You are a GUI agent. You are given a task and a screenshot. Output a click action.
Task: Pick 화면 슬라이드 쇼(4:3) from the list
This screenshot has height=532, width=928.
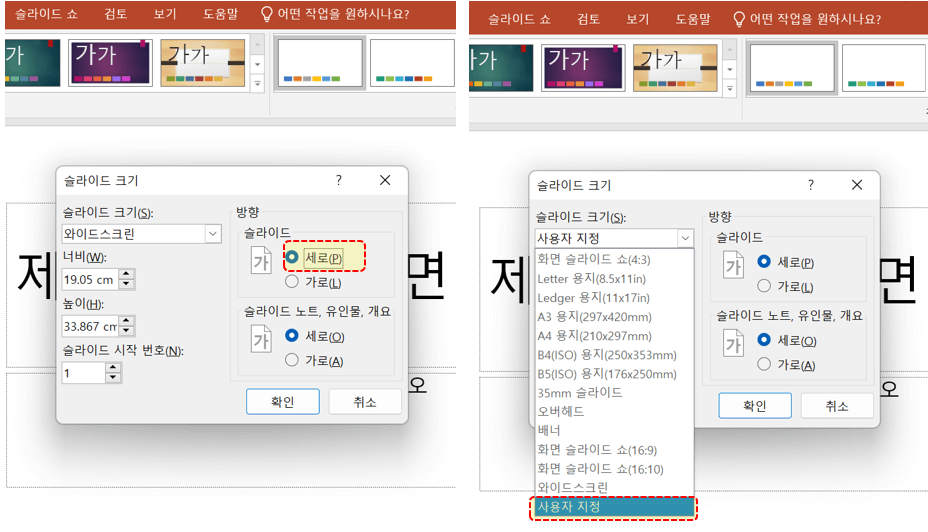coord(614,259)
